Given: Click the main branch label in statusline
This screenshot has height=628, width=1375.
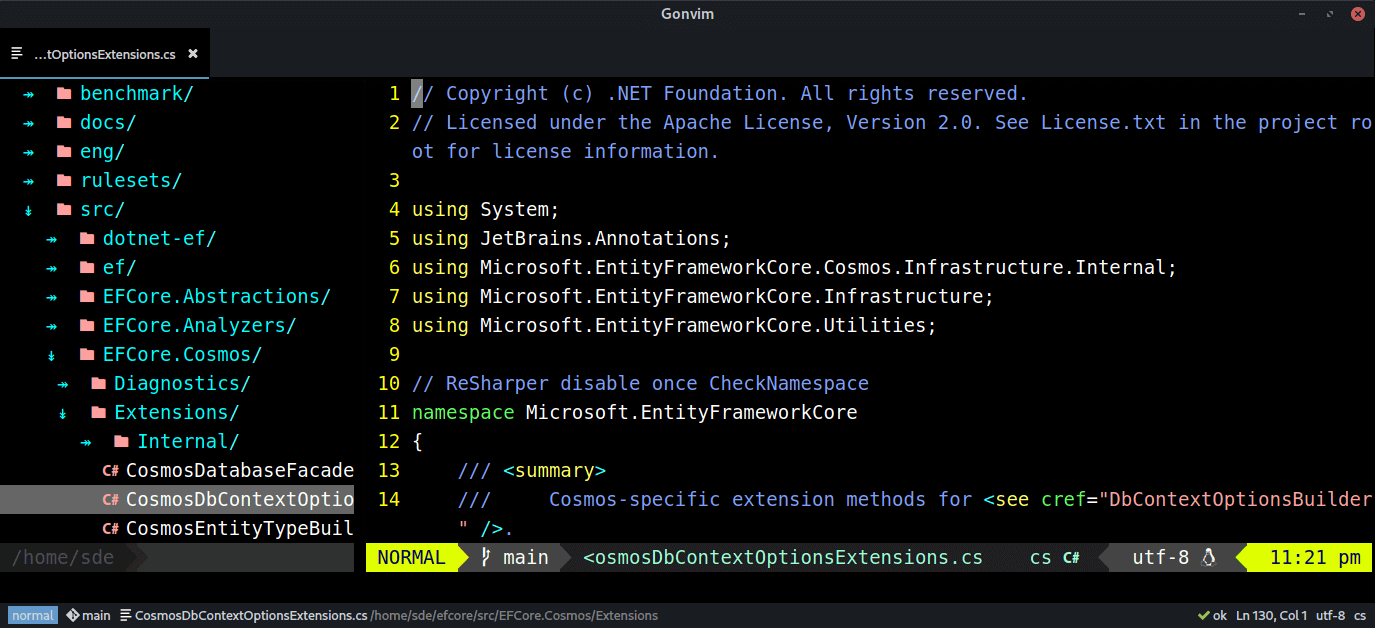Looking at the screenshot, I should click(x=526, y=558).
